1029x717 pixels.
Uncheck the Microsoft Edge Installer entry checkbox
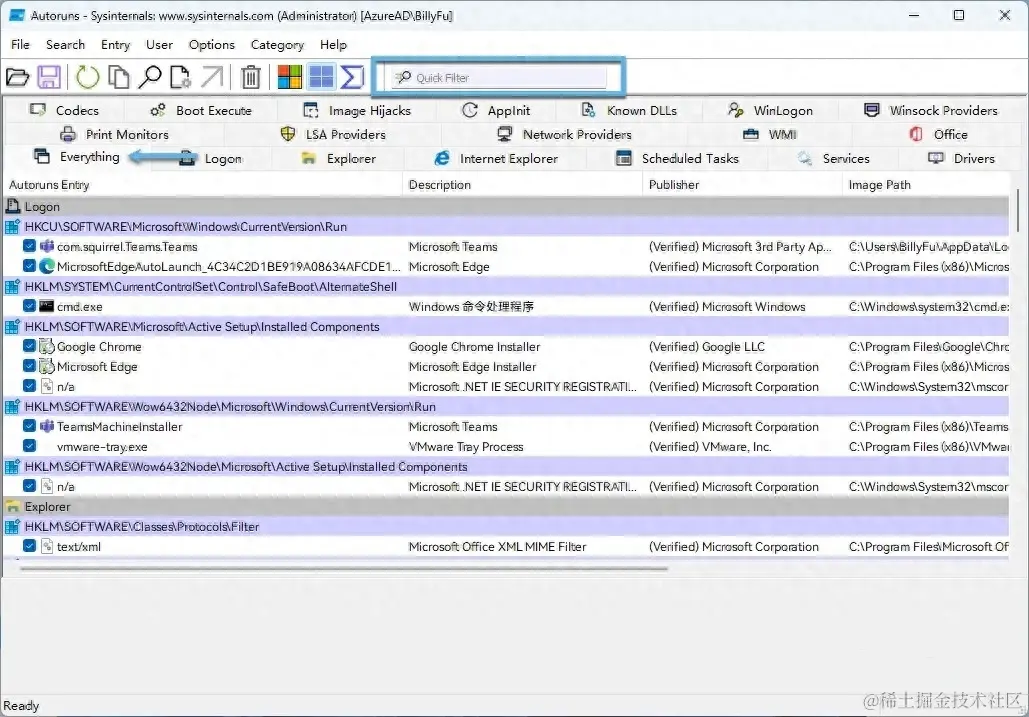click(x=29, y=366)
